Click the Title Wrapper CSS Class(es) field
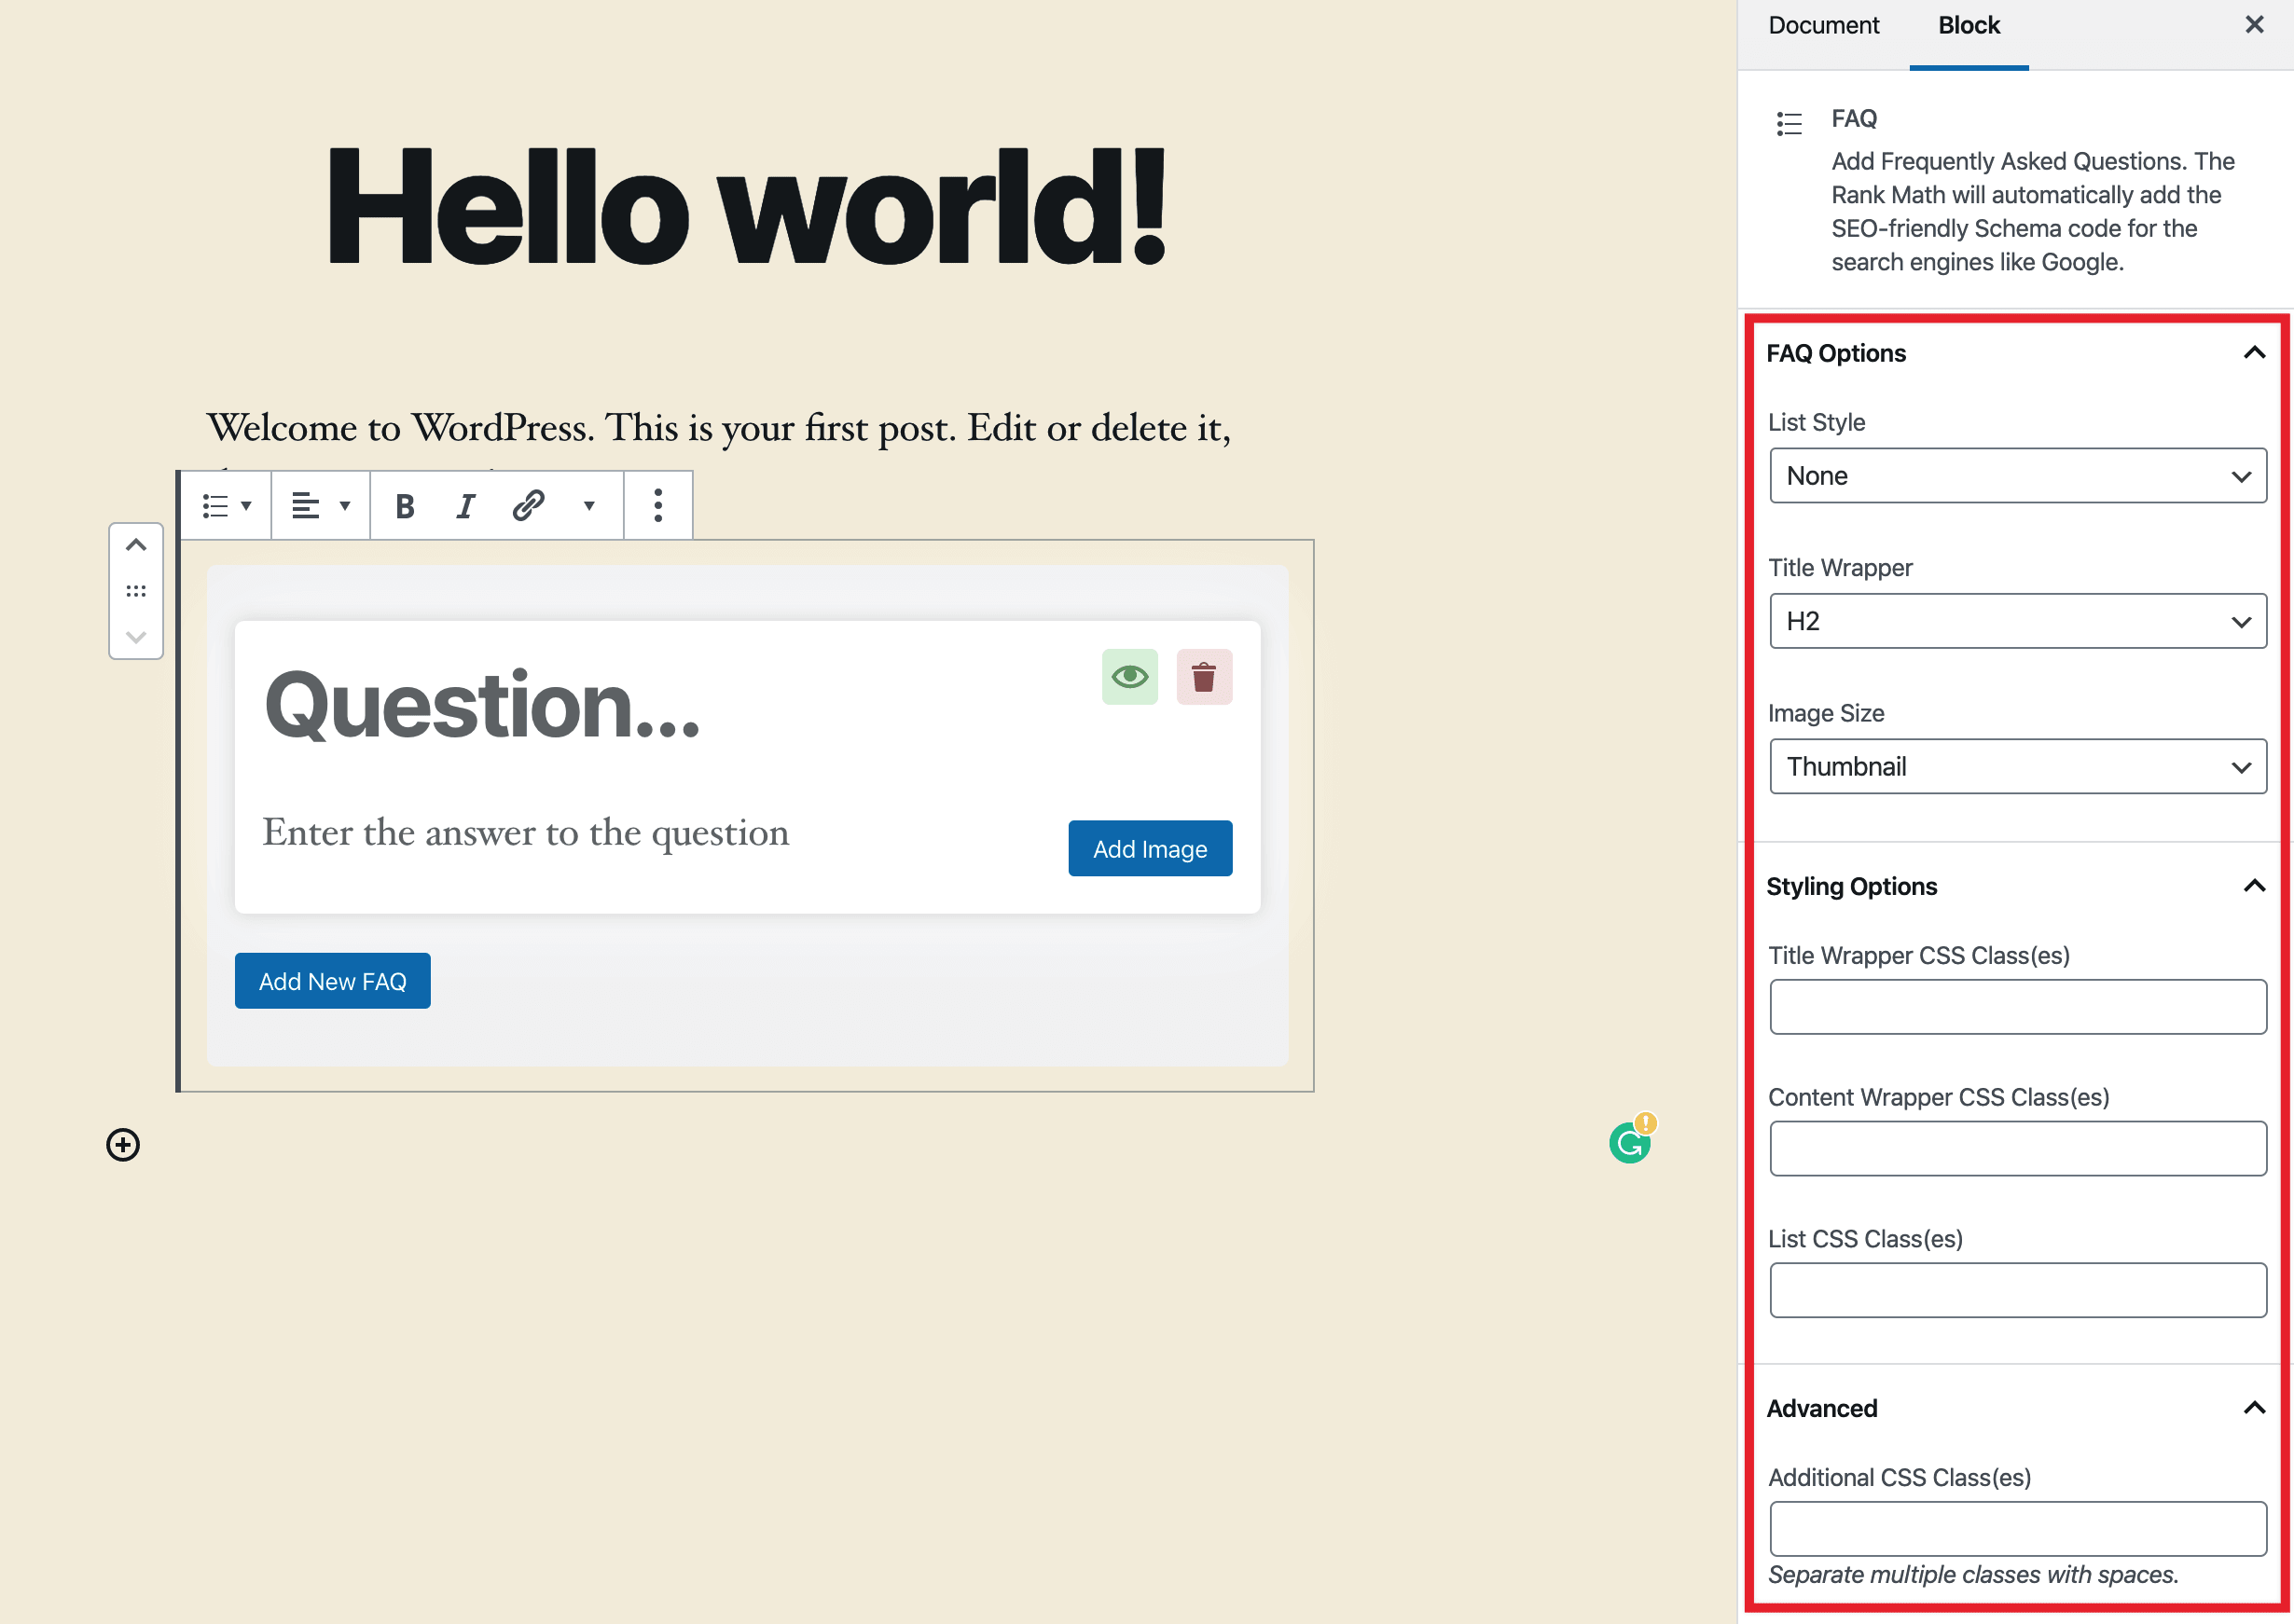 2017,1007
